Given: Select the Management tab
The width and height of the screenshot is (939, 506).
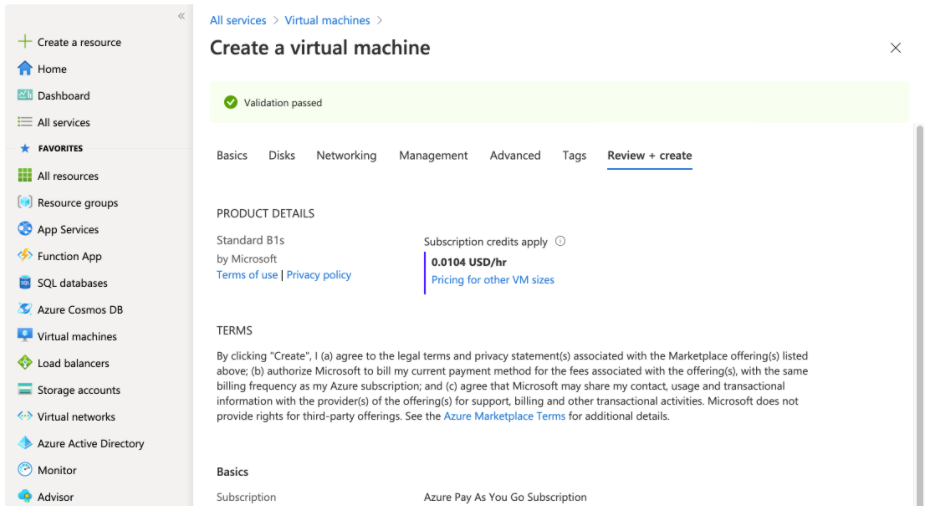Looking at the screenshot, I should [x=433, y=155].
